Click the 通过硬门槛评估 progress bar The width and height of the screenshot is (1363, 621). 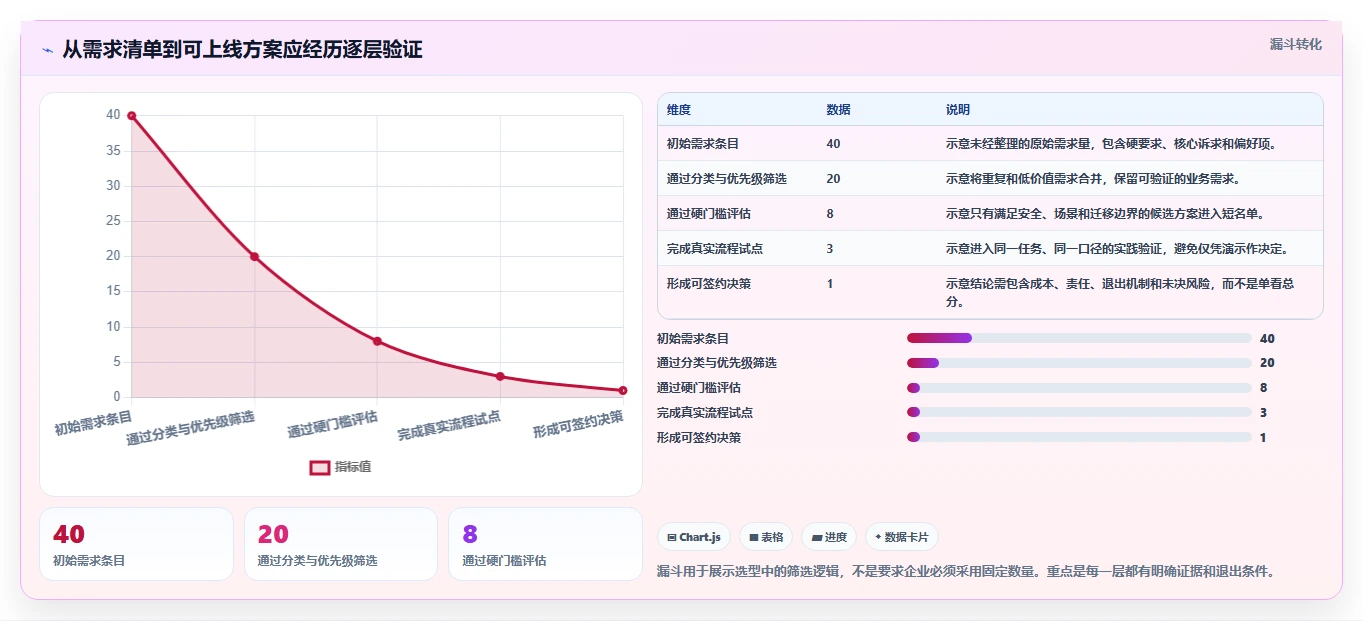tap(1079, 388)
